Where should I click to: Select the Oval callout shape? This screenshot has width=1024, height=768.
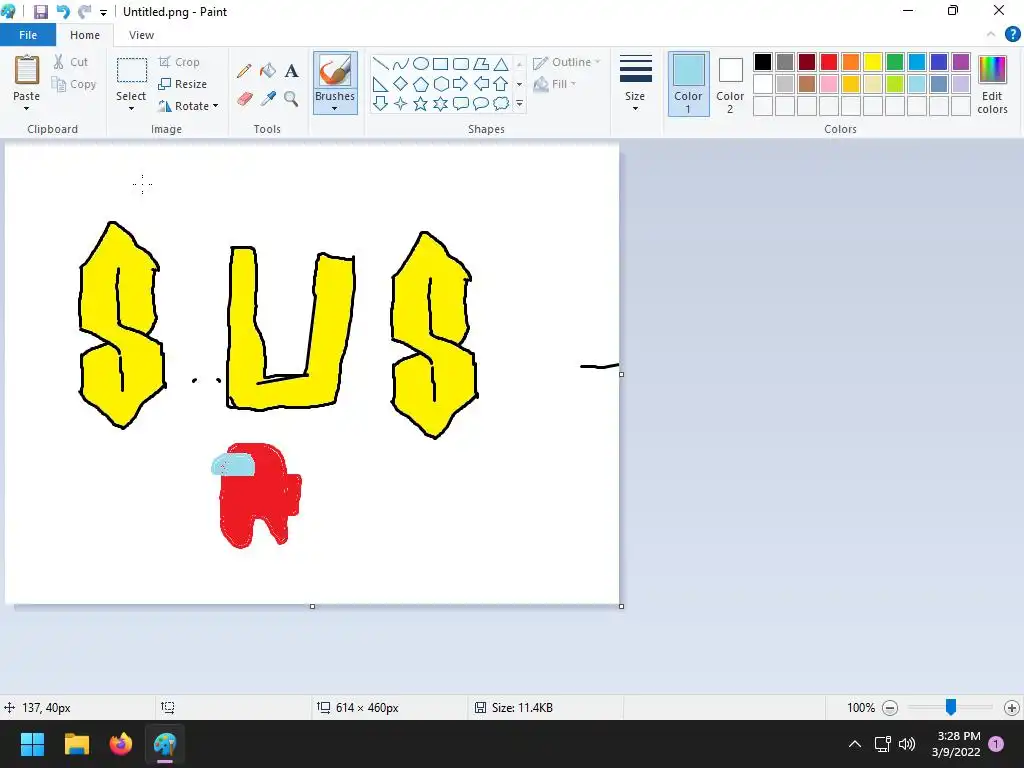481,103
